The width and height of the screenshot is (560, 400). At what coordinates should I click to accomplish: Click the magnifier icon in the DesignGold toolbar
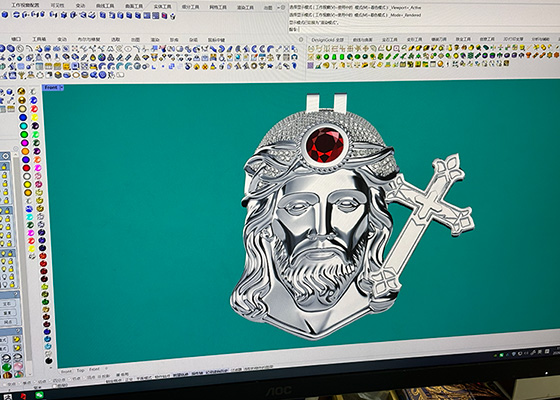[x=405, y=48]
